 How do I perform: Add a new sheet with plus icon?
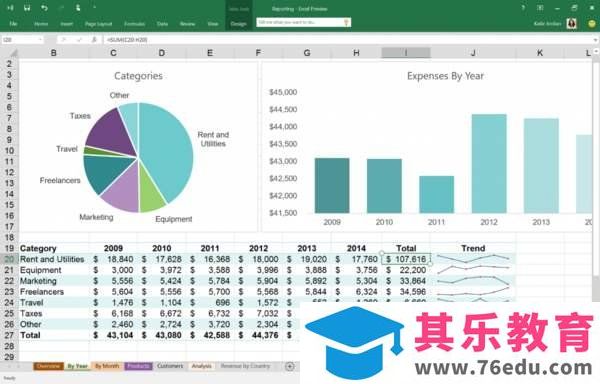pos(290,366)
